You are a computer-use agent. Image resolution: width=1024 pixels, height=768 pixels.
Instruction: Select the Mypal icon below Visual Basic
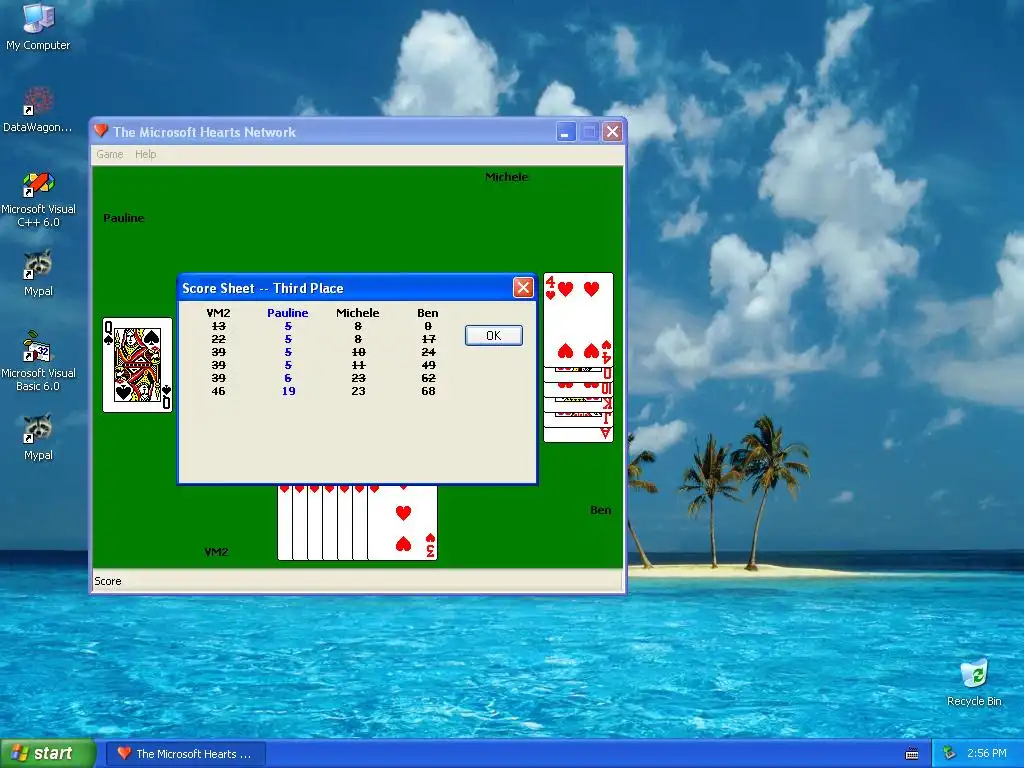[x=38, y=437]
